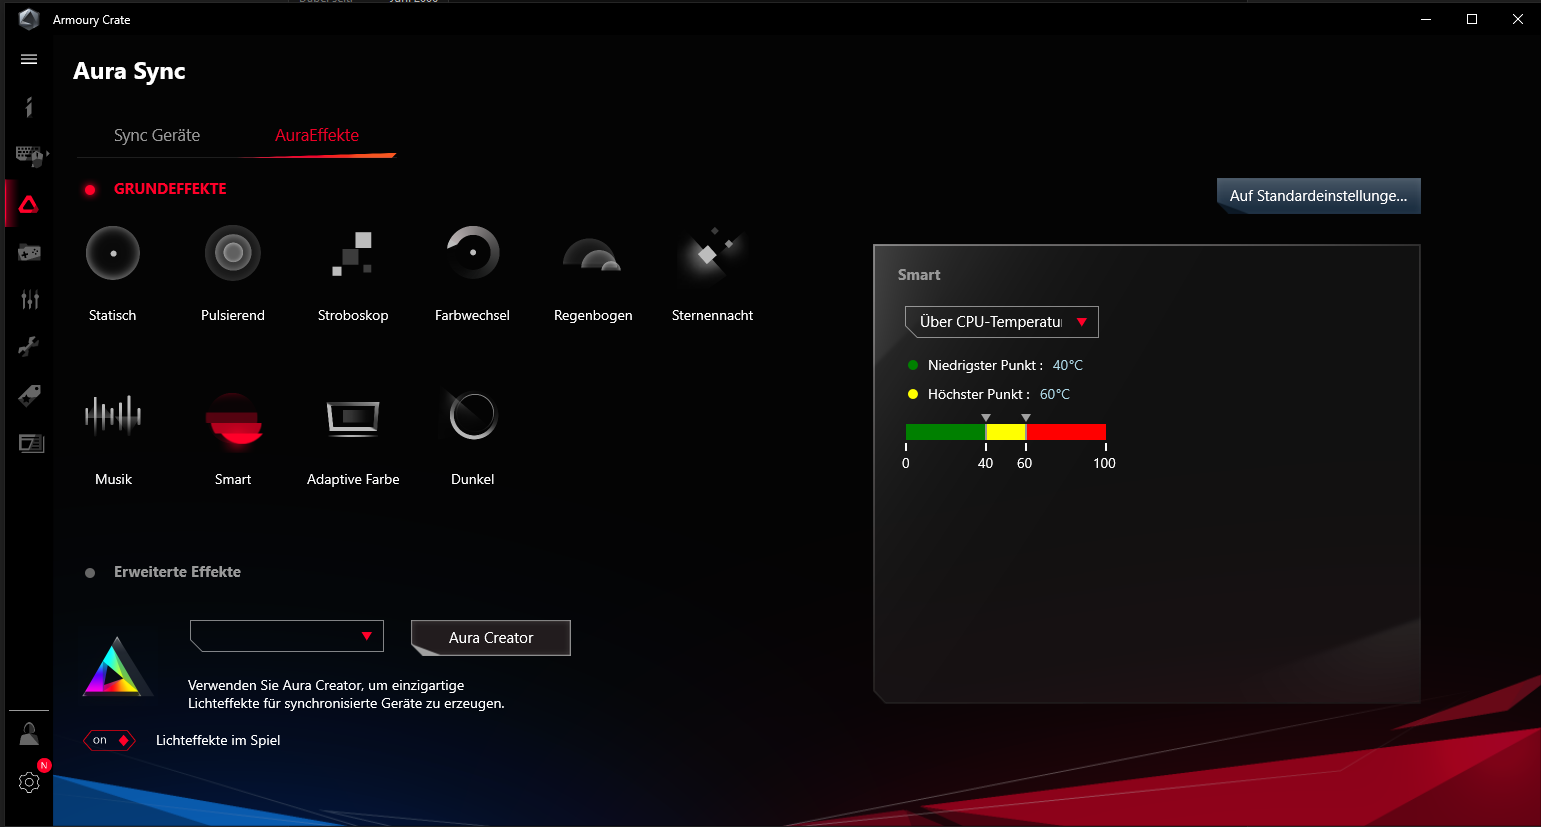Image resolution: width=1541 pixels, height=827 pixels.
Task: Click the Höchster Punkt label
Action: [x=979, y=394]
